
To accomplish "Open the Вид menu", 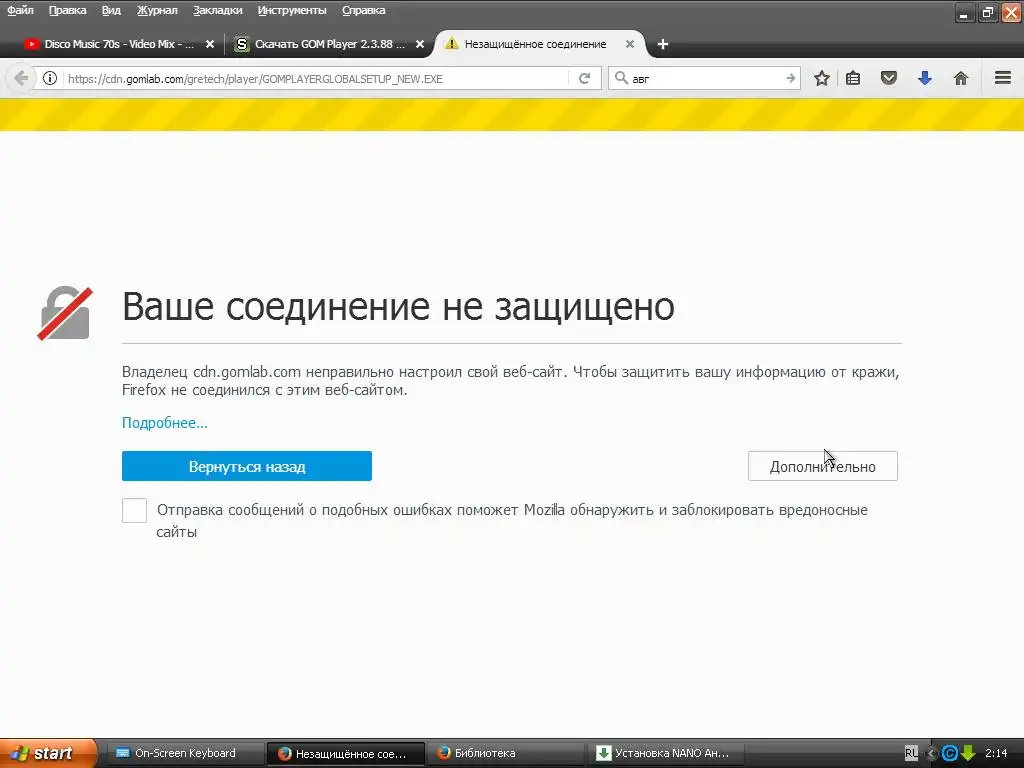I will (111, 10).
